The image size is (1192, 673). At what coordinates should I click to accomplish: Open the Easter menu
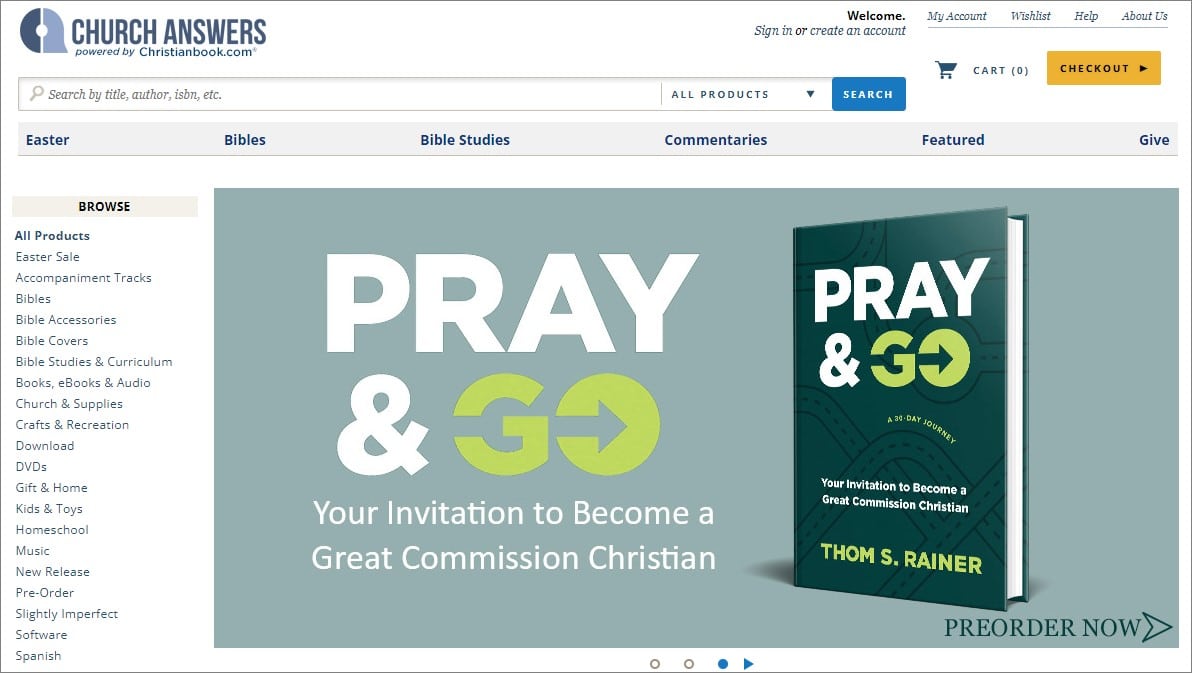[x=47, y=140]
